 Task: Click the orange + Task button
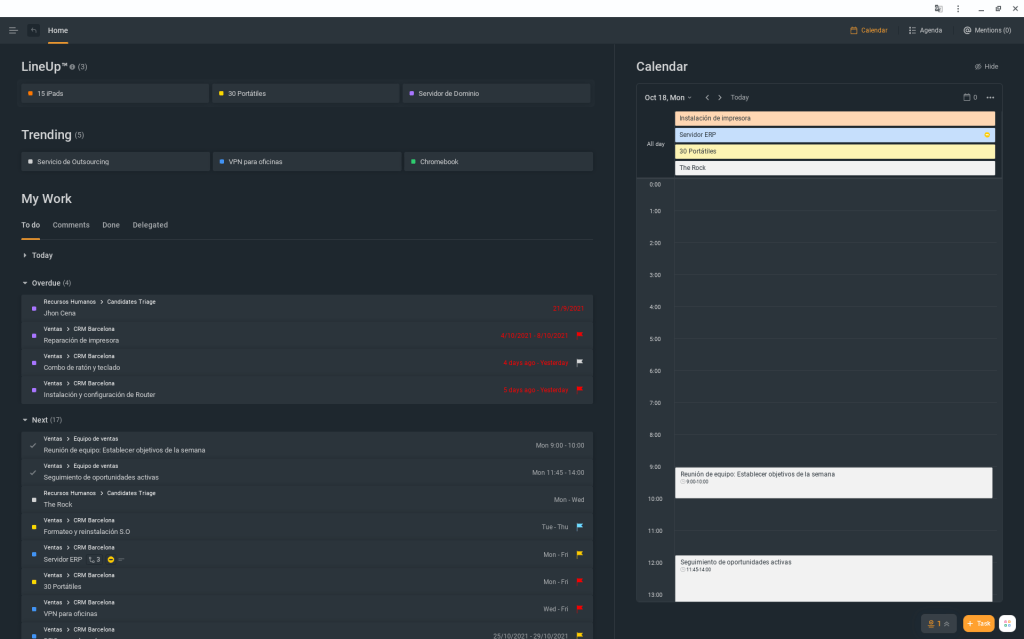[x=978, y=623]
